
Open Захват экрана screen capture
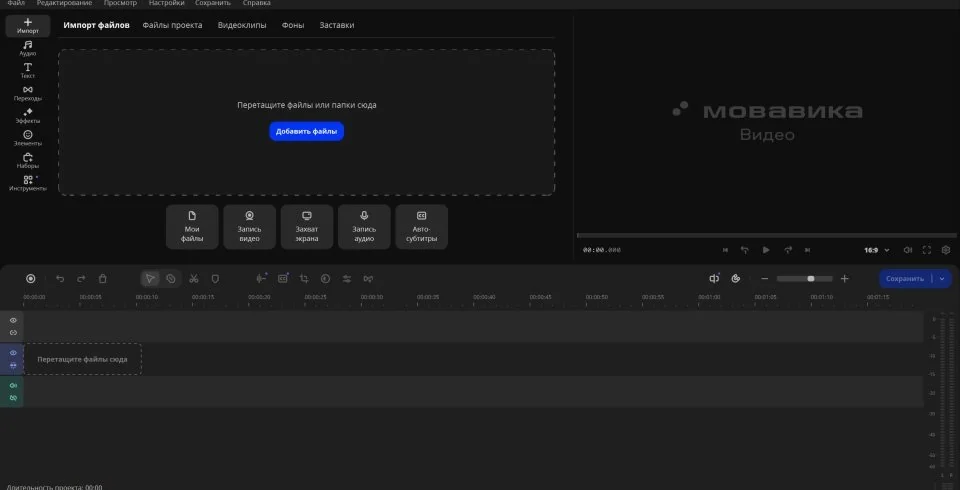coord(307,227)
